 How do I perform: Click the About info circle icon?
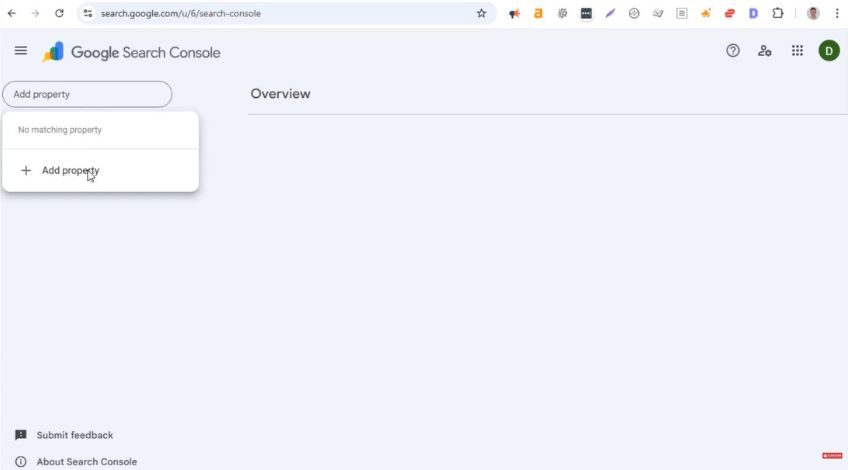(x=21, y=461)
